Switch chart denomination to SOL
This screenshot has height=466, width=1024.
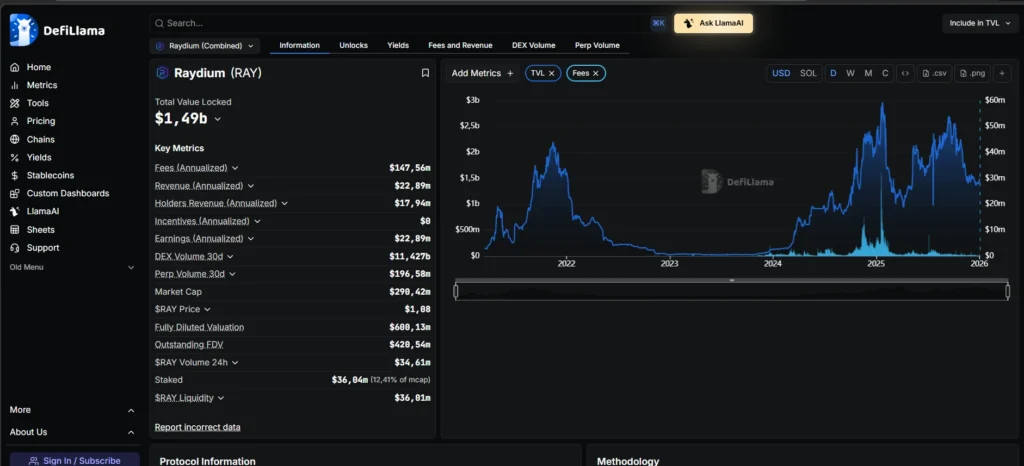click(808, 73)
